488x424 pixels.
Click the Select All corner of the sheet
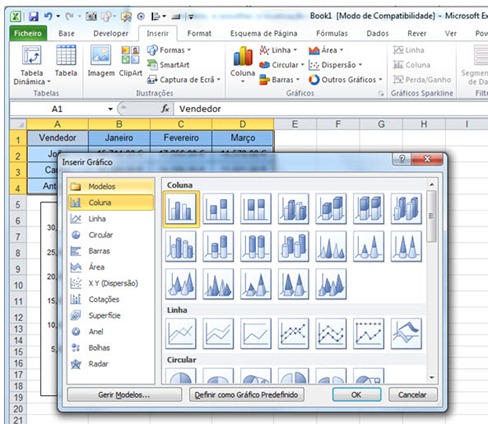(x=18, y=124)
